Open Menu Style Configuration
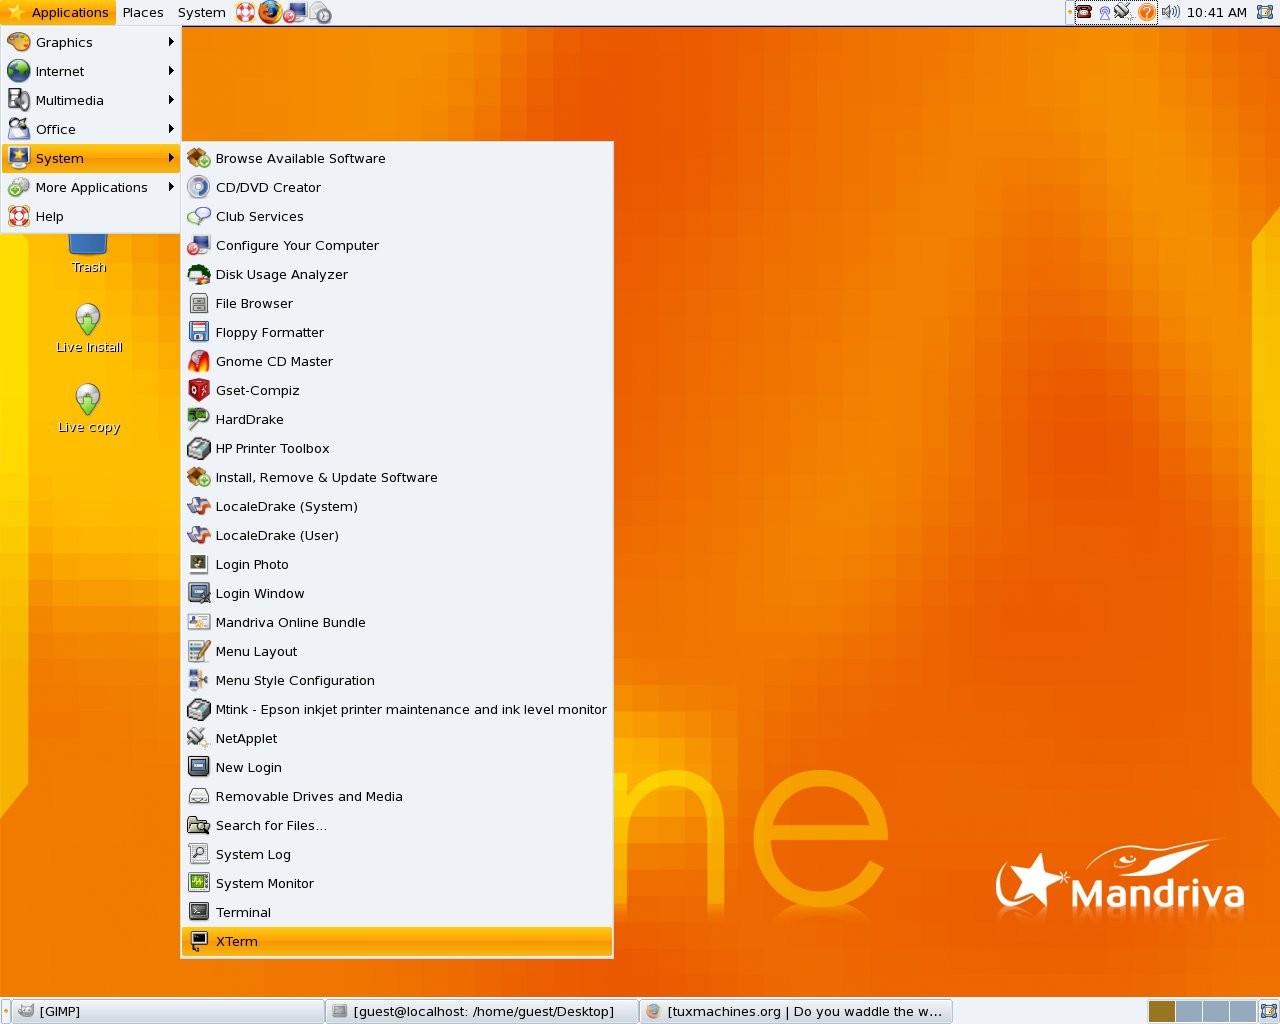The image size is (1280, 1024). (x=397, y=680)
